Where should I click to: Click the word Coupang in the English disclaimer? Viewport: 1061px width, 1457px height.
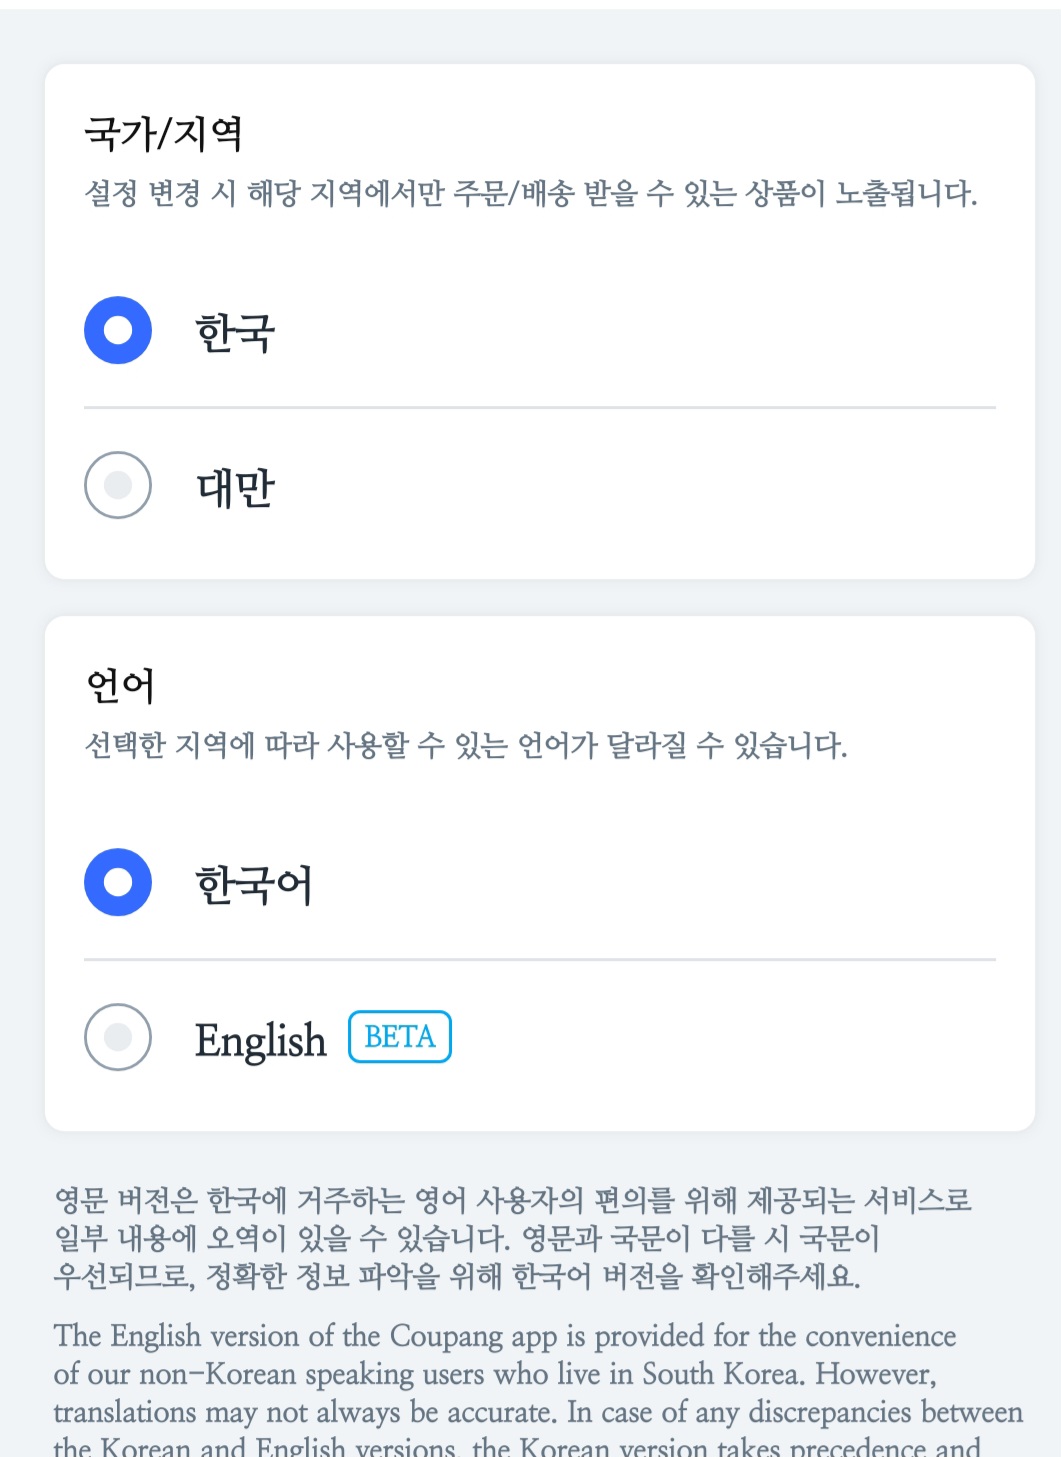[x=446, y=1337]
